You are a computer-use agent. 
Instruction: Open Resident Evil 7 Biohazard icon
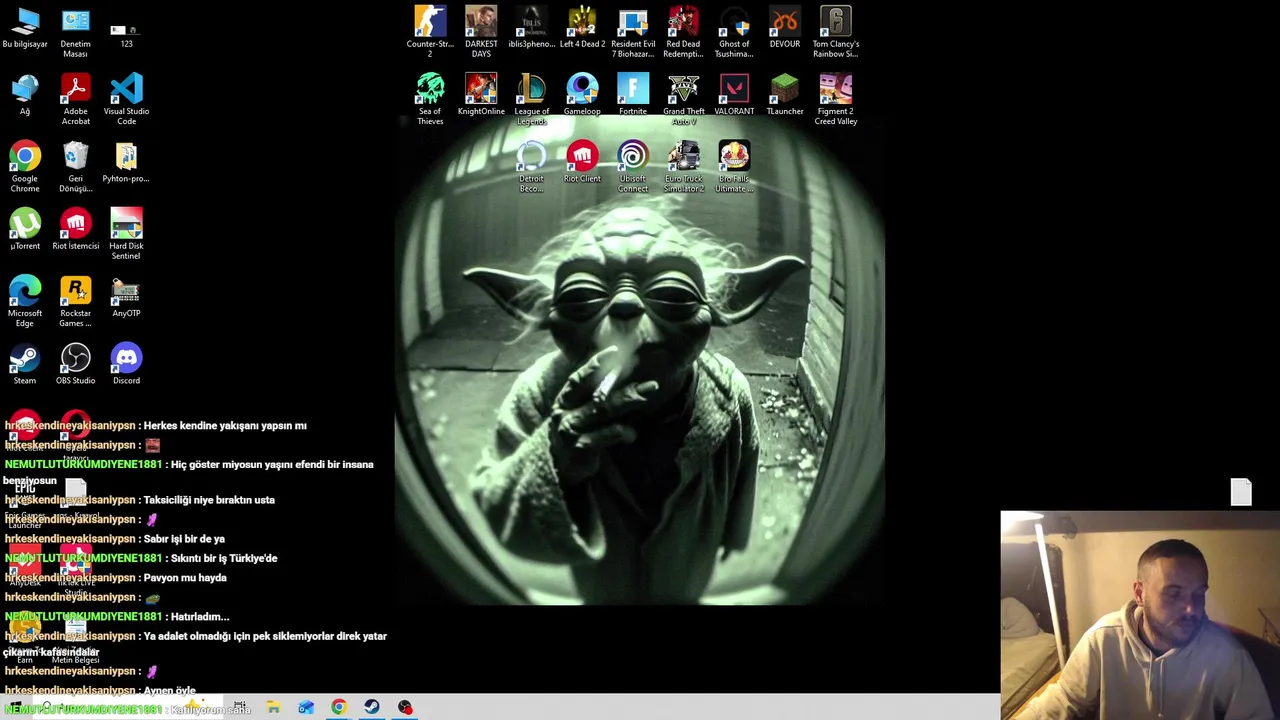tap(633, 33)
